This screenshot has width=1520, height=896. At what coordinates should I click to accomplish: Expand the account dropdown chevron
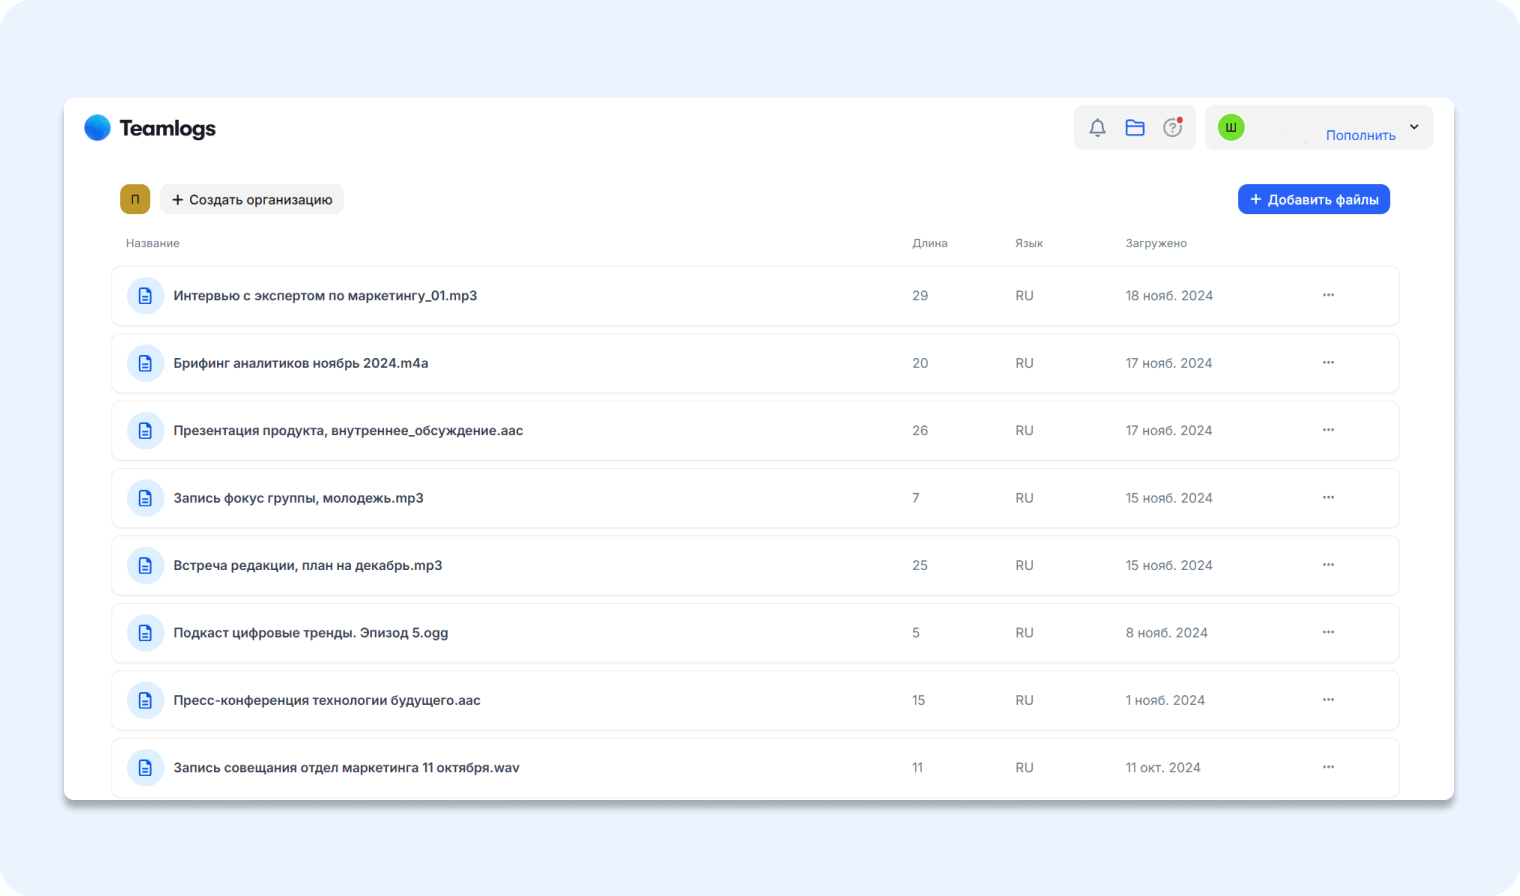[1414, 127]
